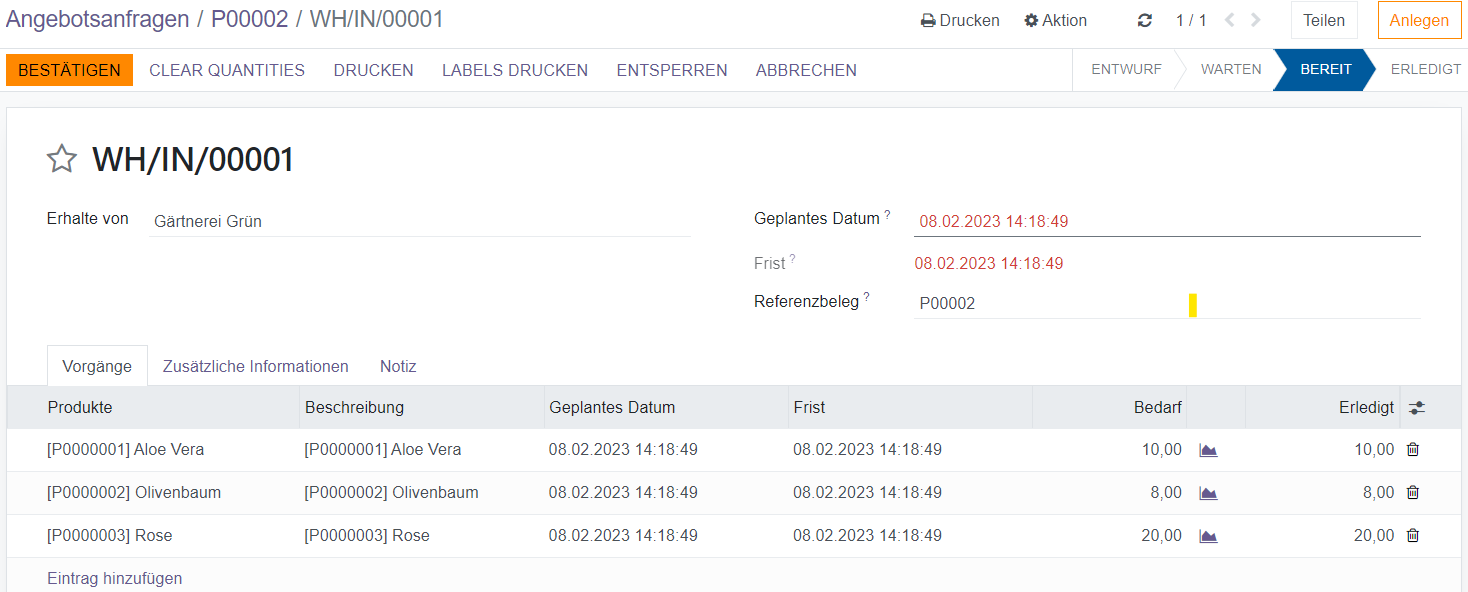Open the Aktion gear menu

point(1055,20)
